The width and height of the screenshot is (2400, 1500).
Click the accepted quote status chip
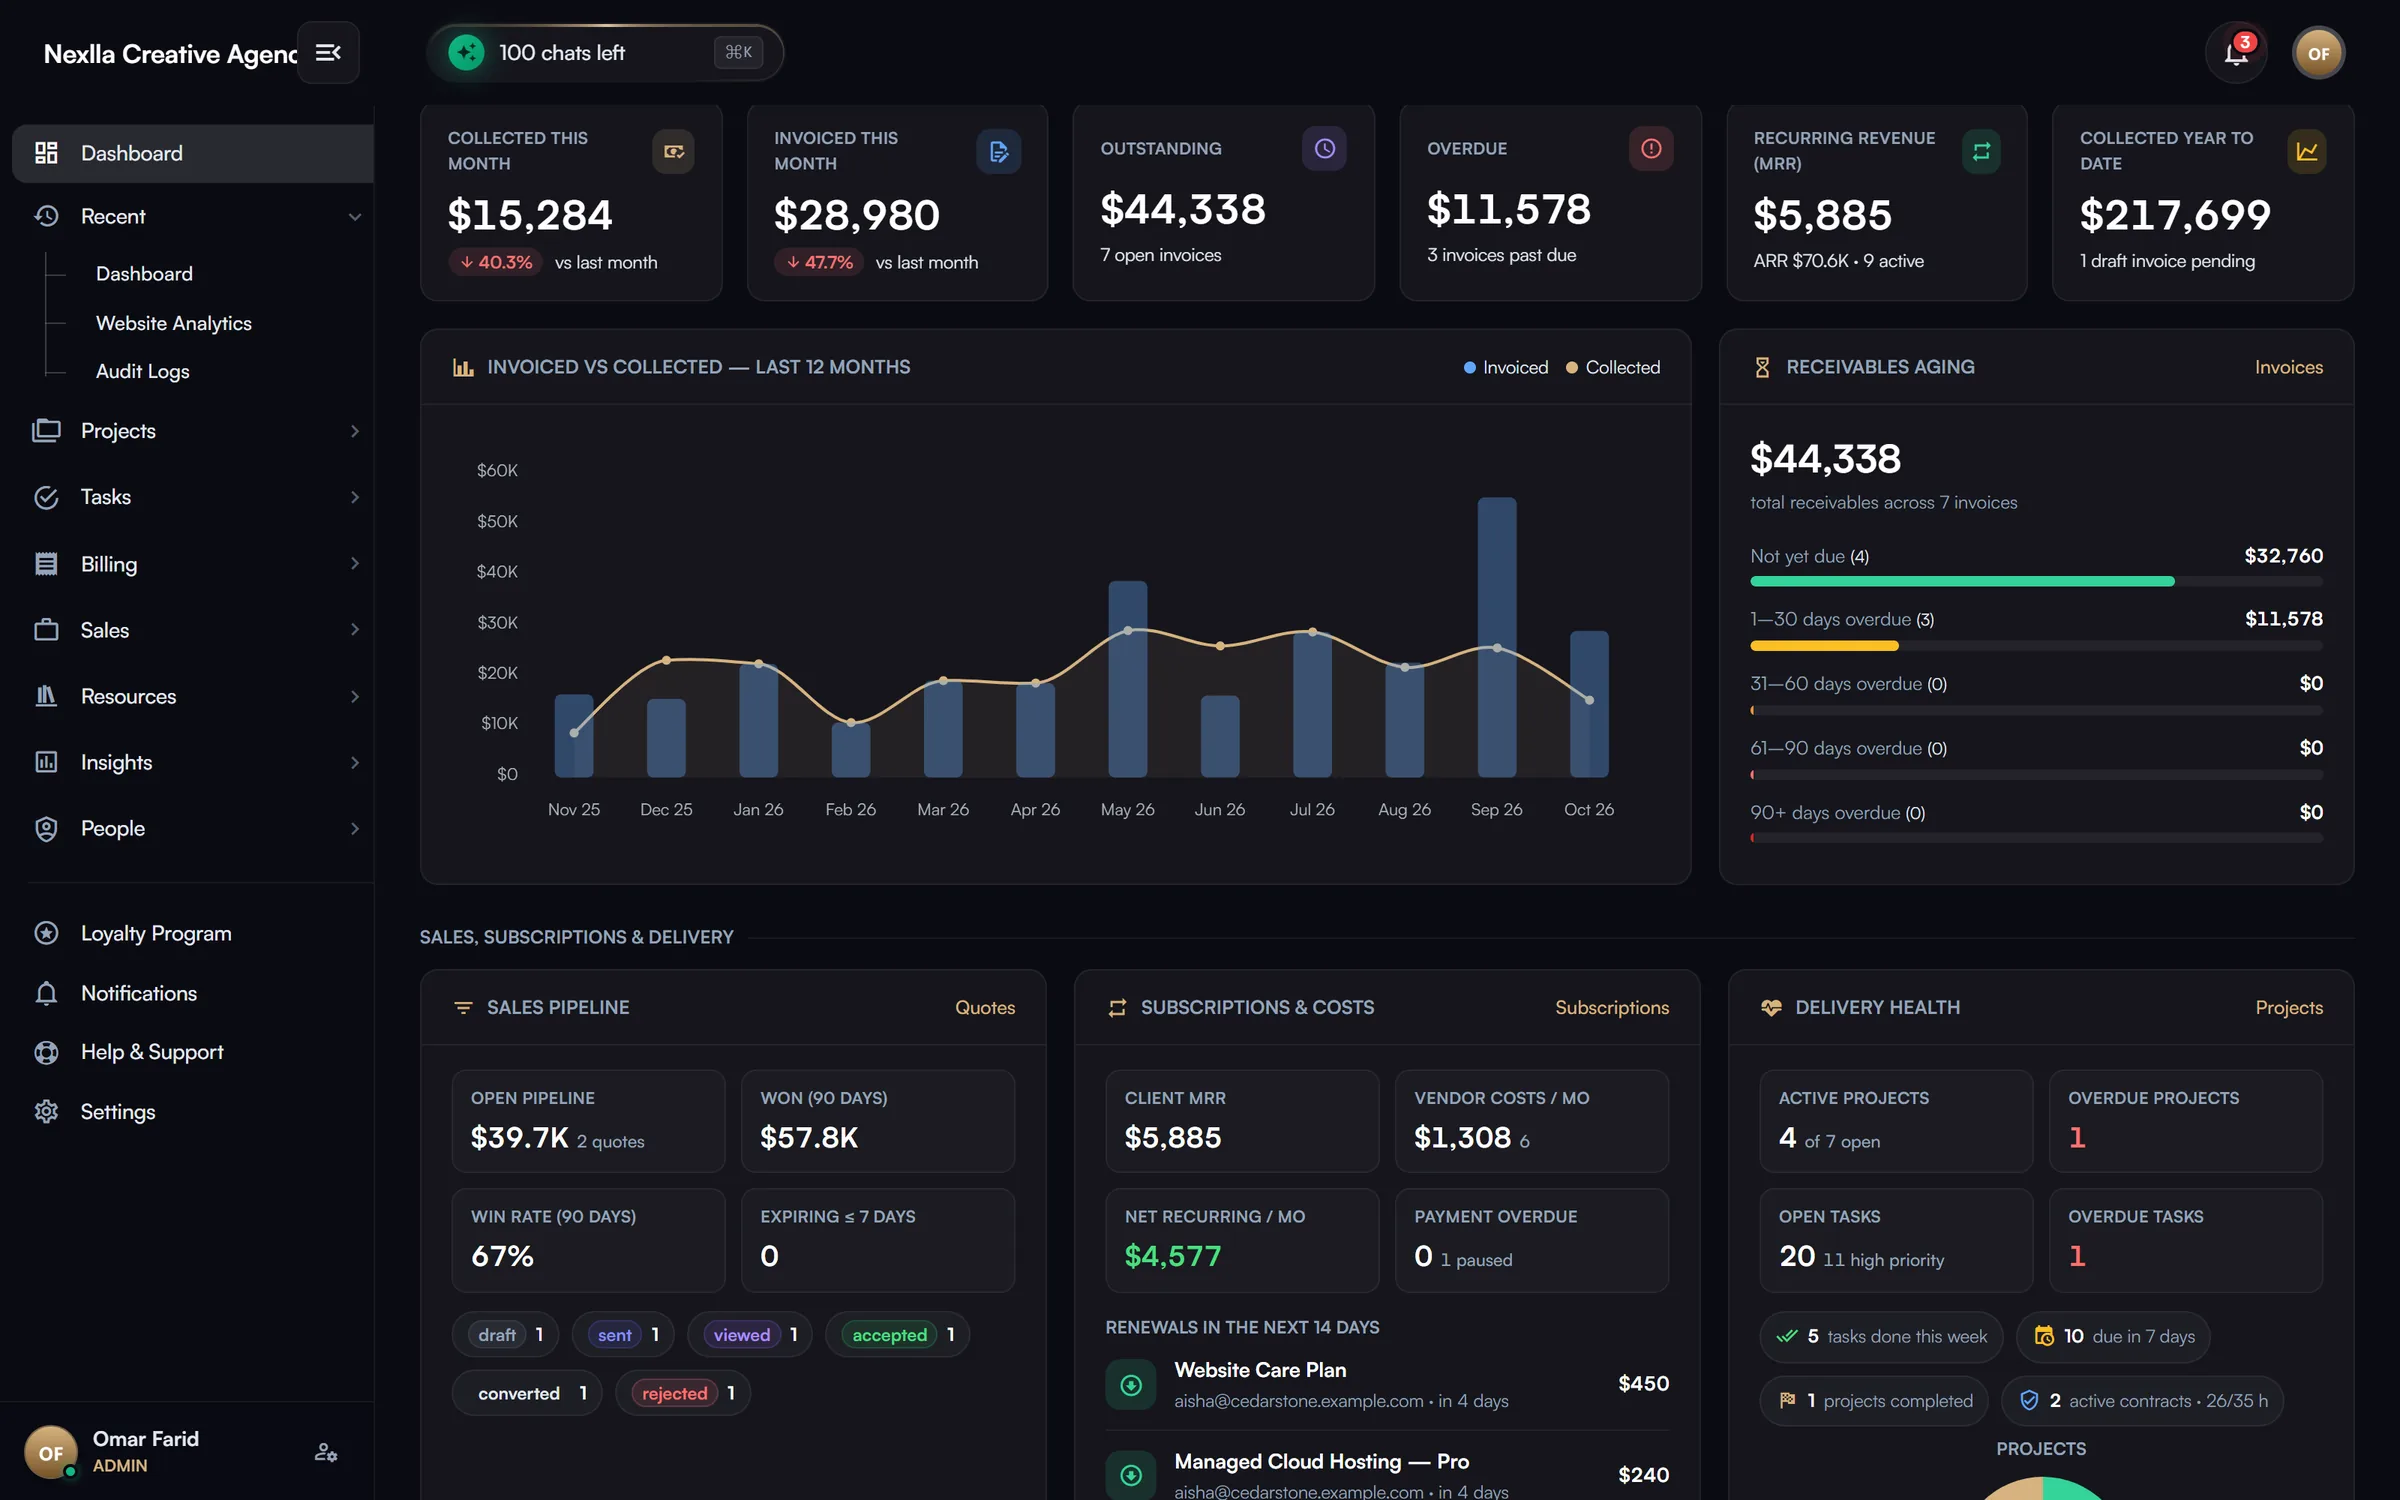pyautogui.click(x=897, y=1335)
